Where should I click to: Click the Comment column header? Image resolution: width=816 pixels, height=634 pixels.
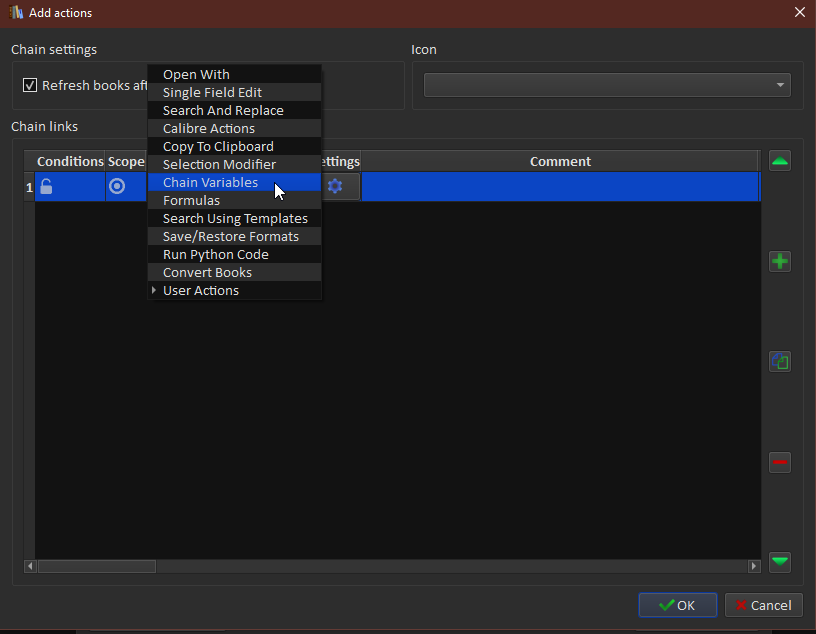[x=560, y=161]
